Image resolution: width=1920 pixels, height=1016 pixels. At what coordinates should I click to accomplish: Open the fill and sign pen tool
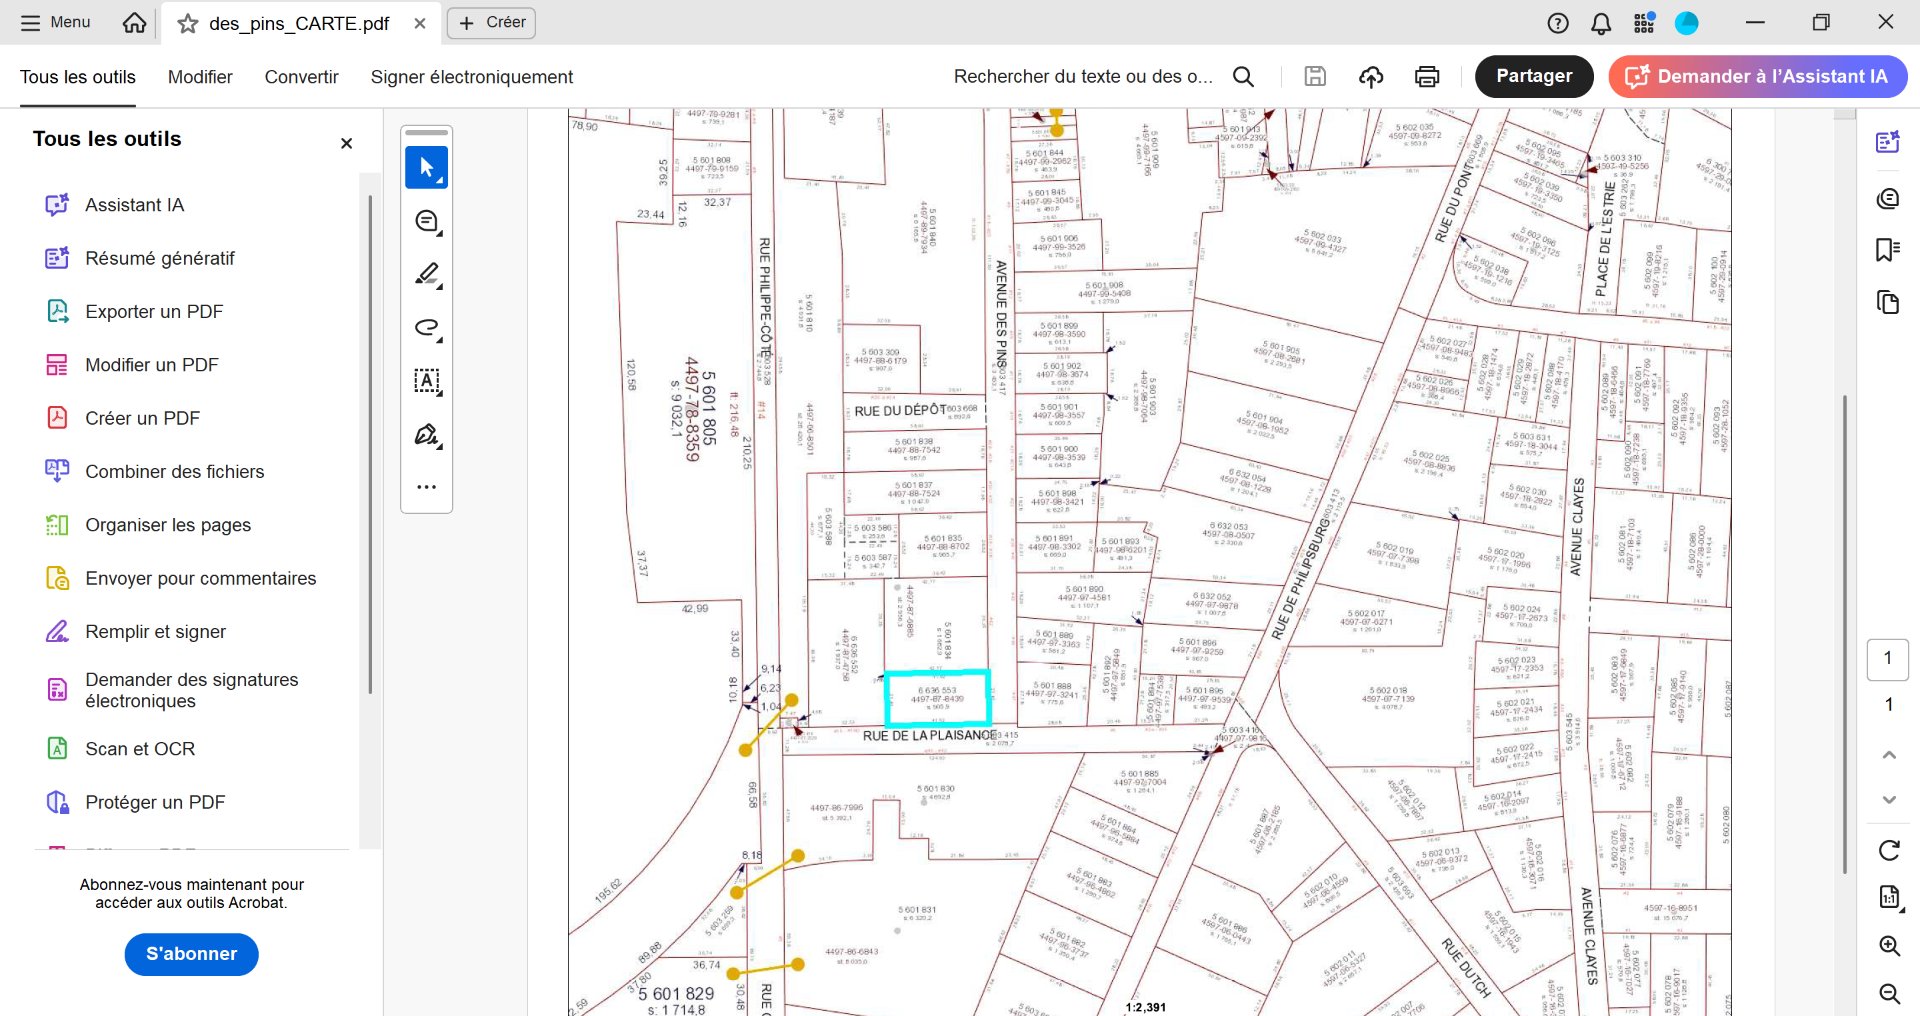pos(427,435)
